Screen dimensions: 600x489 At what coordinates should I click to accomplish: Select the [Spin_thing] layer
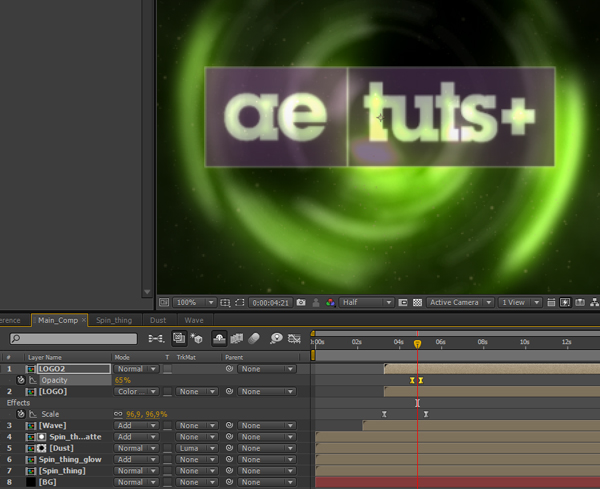tap(62, 471)
